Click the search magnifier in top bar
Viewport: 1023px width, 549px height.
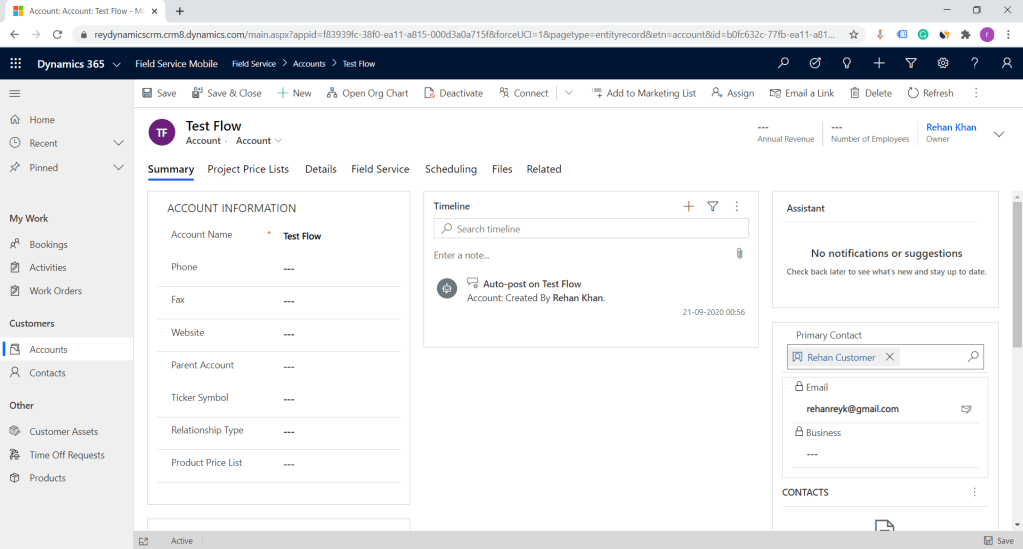tap(783, 63)
